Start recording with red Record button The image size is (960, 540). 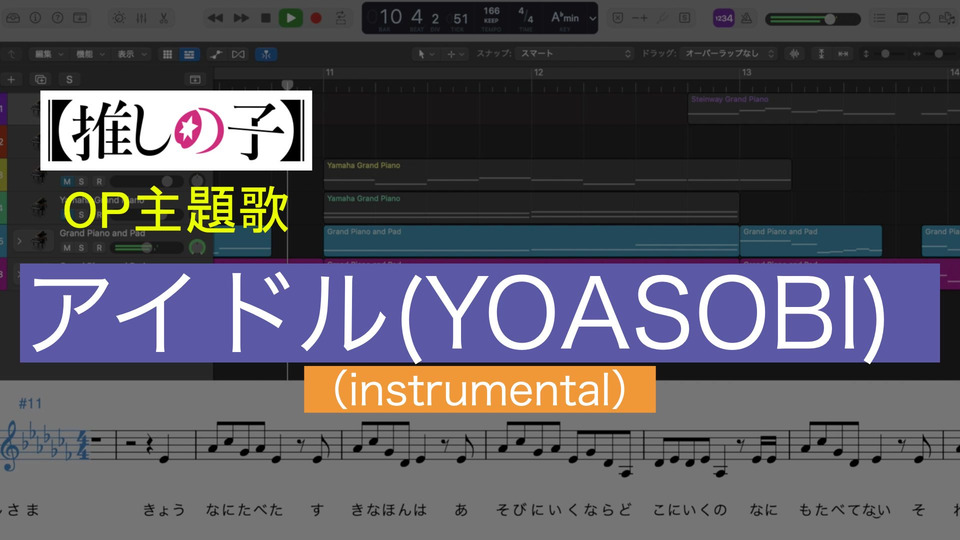[316, 18]
